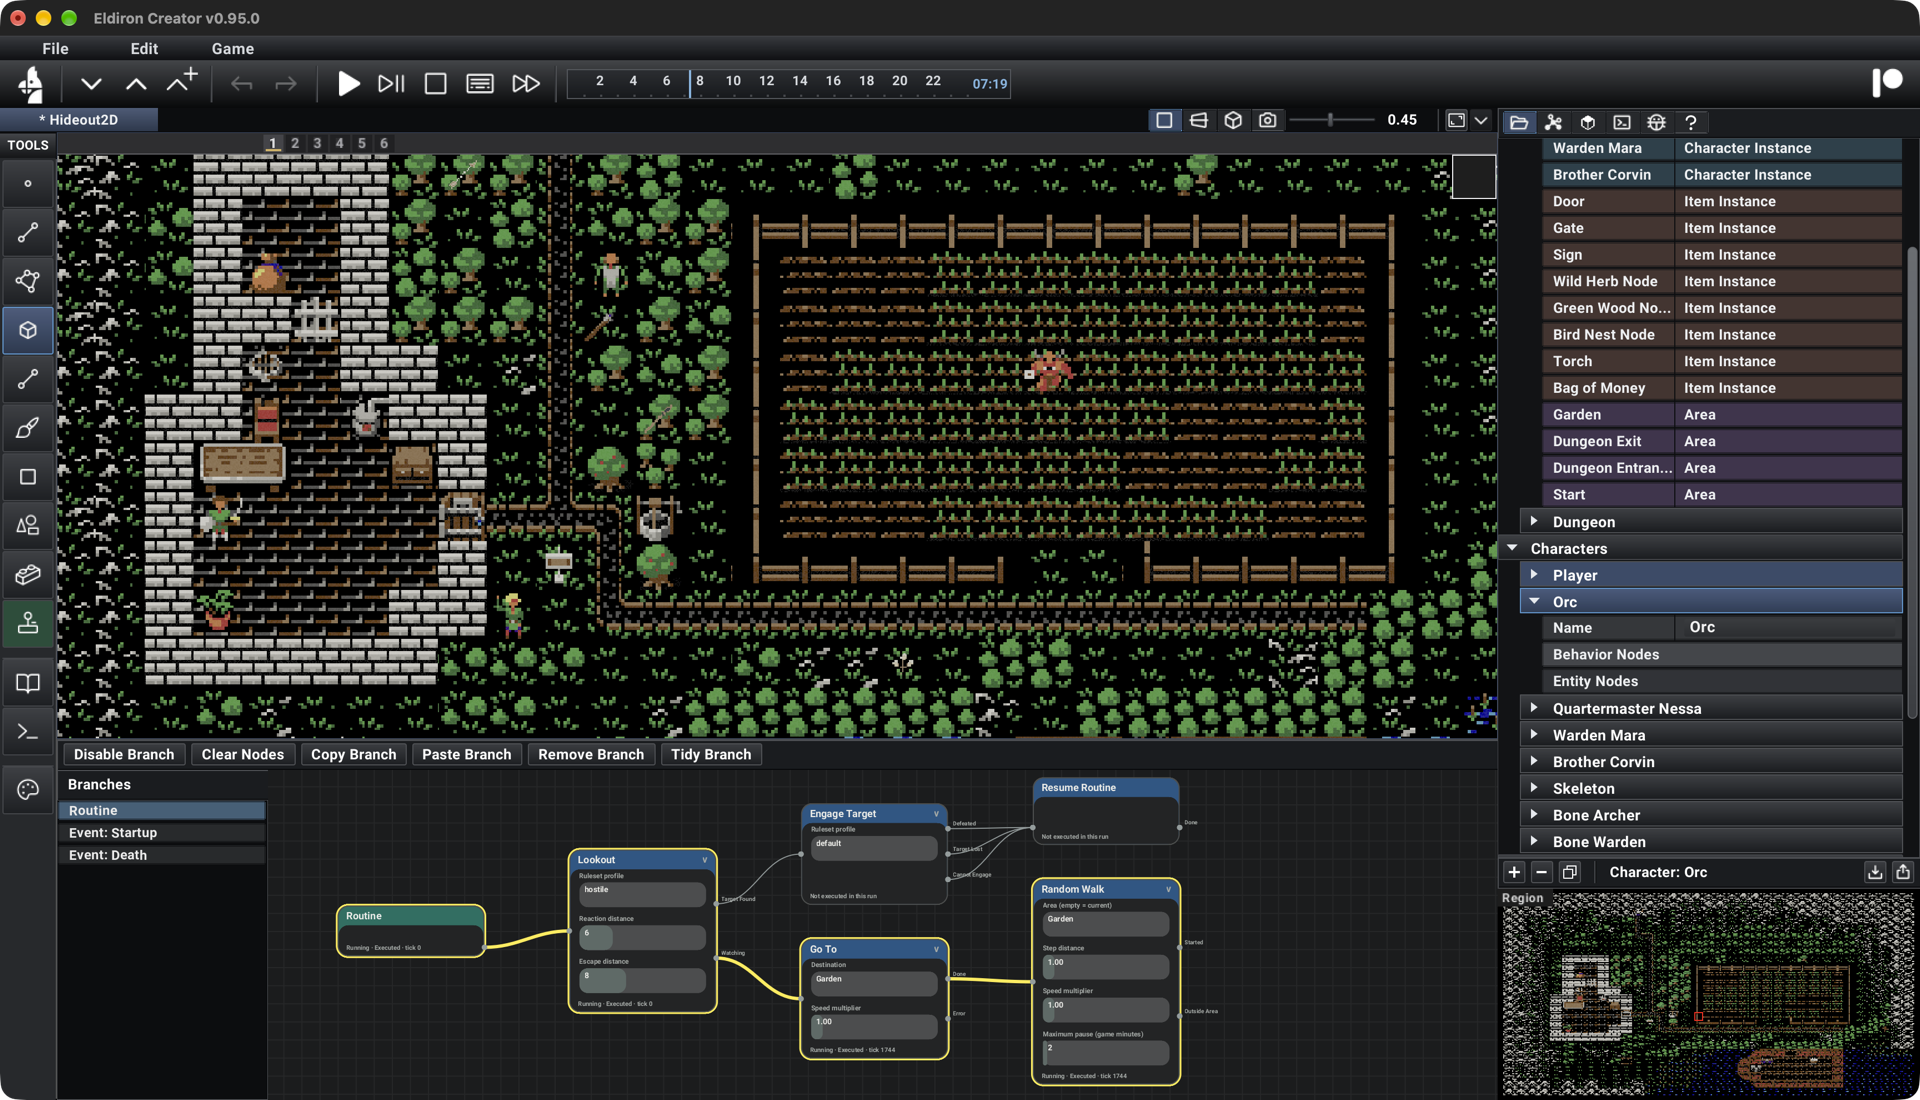1920x1100 pixels.
Task: Open the File menu
Action: [x=55, y=48]
